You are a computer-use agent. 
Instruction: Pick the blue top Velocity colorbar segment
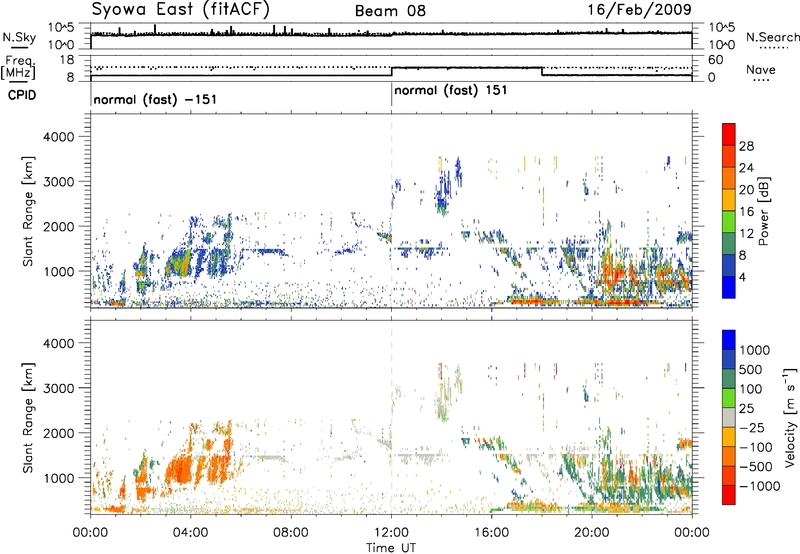click(729, 340)
